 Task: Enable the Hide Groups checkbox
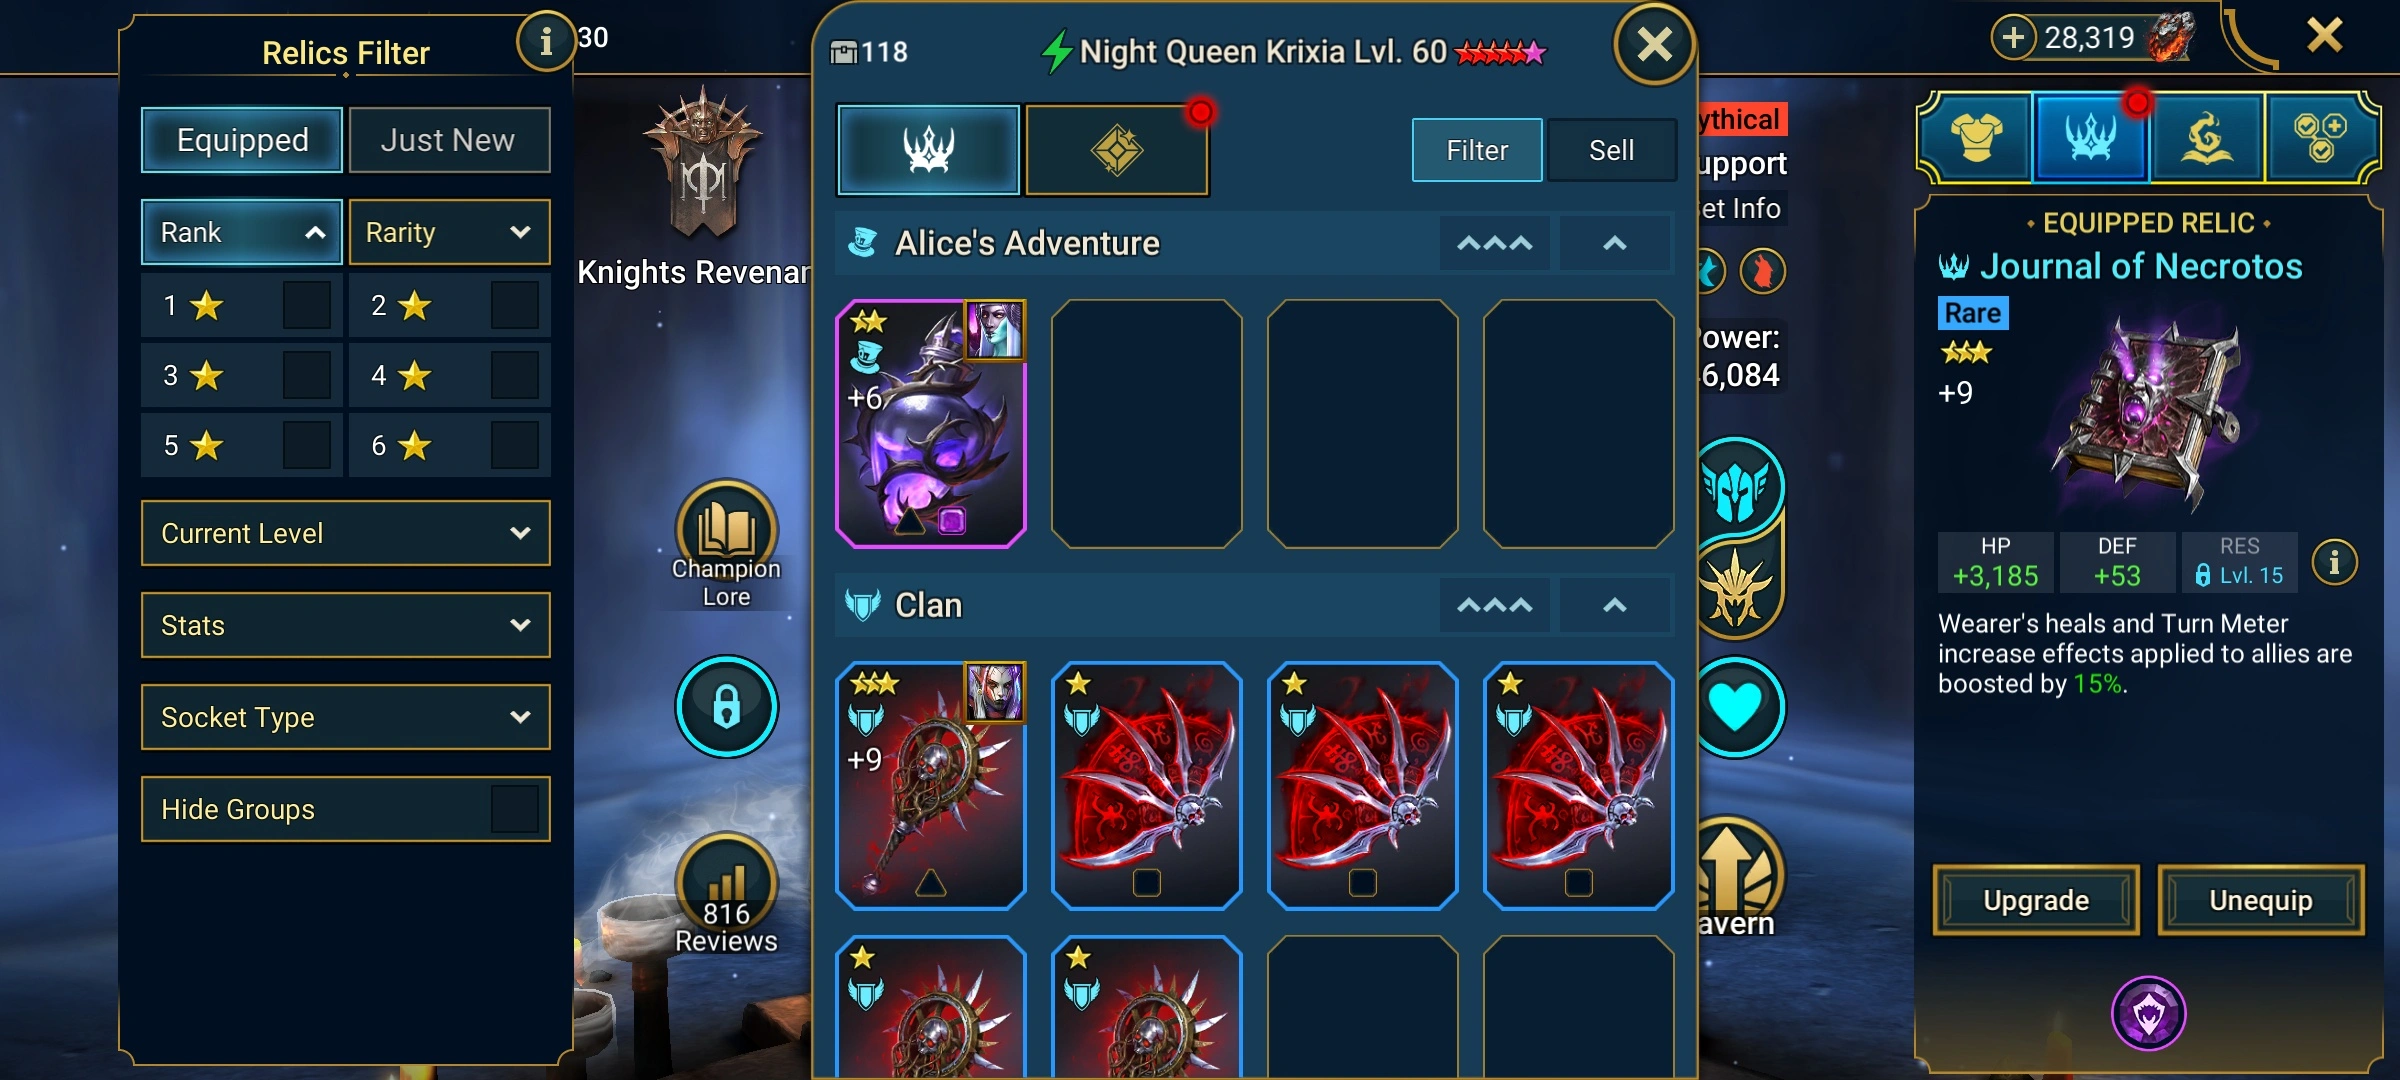pos(514,809)
